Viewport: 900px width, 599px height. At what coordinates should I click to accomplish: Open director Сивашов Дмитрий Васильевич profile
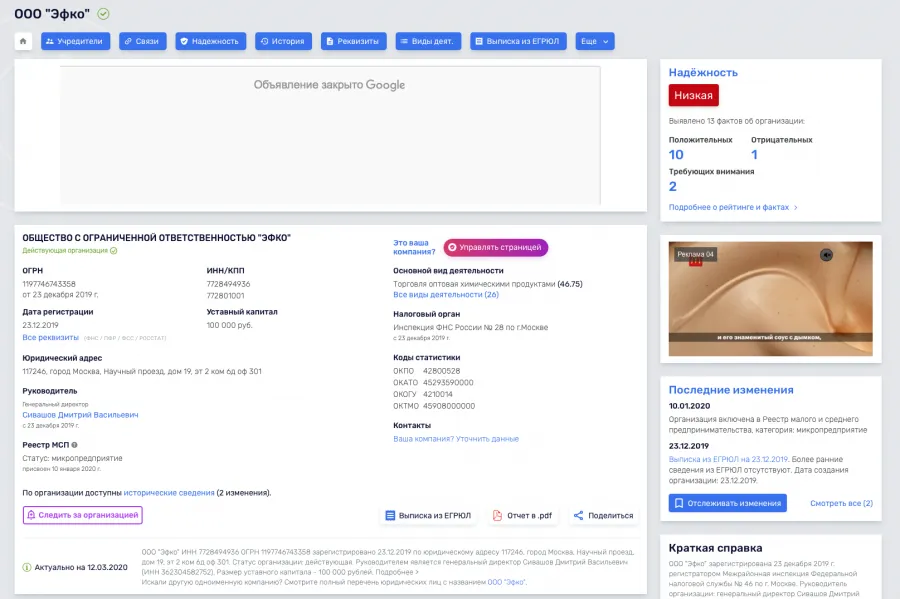pyautogui.click(x=80, y=415)
